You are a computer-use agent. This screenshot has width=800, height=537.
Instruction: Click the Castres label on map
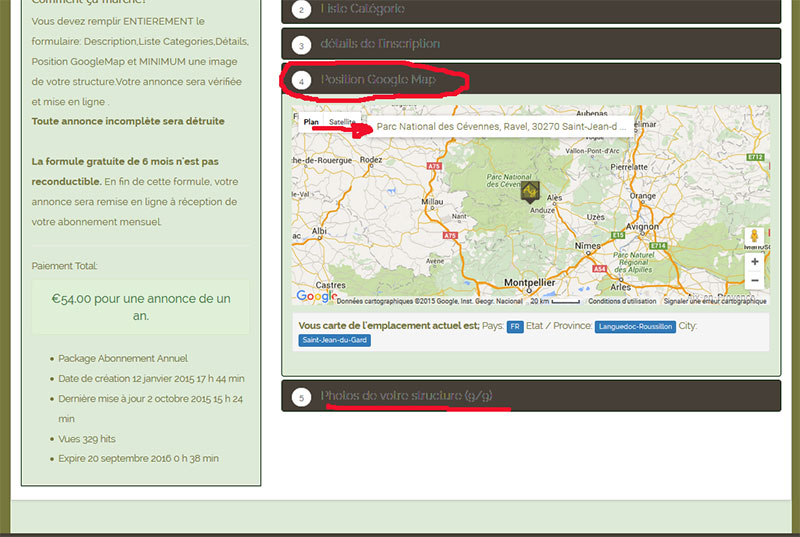[331, 285]
